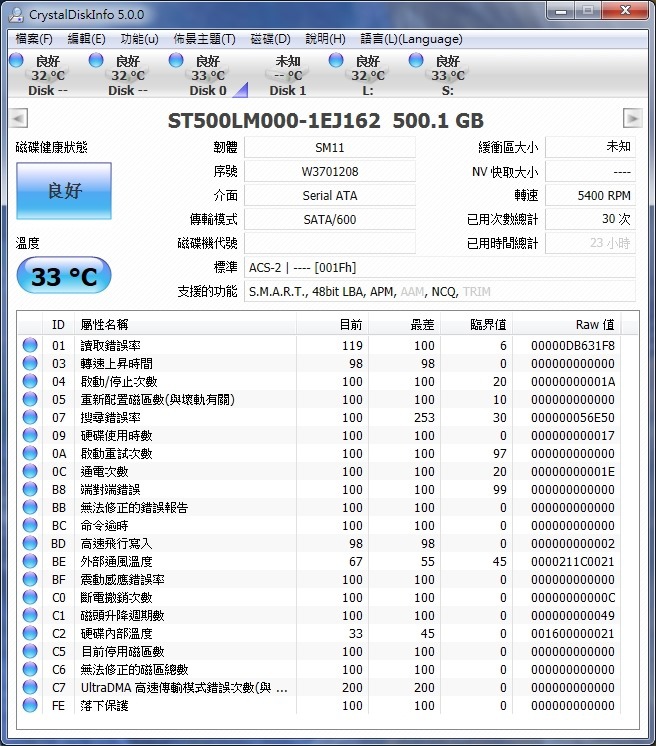Click the interface field Serial ATA

[330, 195]
